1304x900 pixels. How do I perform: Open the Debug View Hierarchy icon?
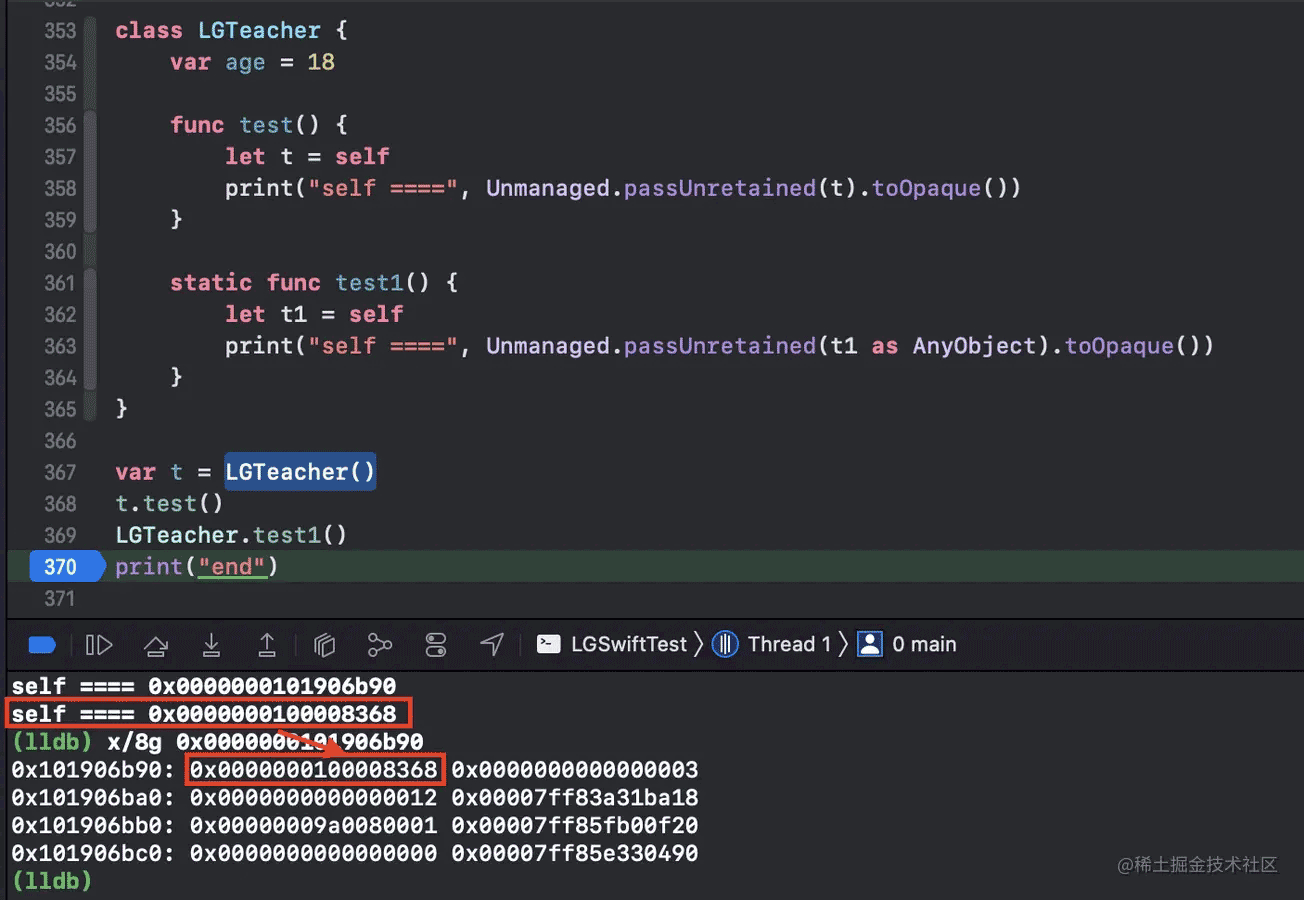click(324, 645)
